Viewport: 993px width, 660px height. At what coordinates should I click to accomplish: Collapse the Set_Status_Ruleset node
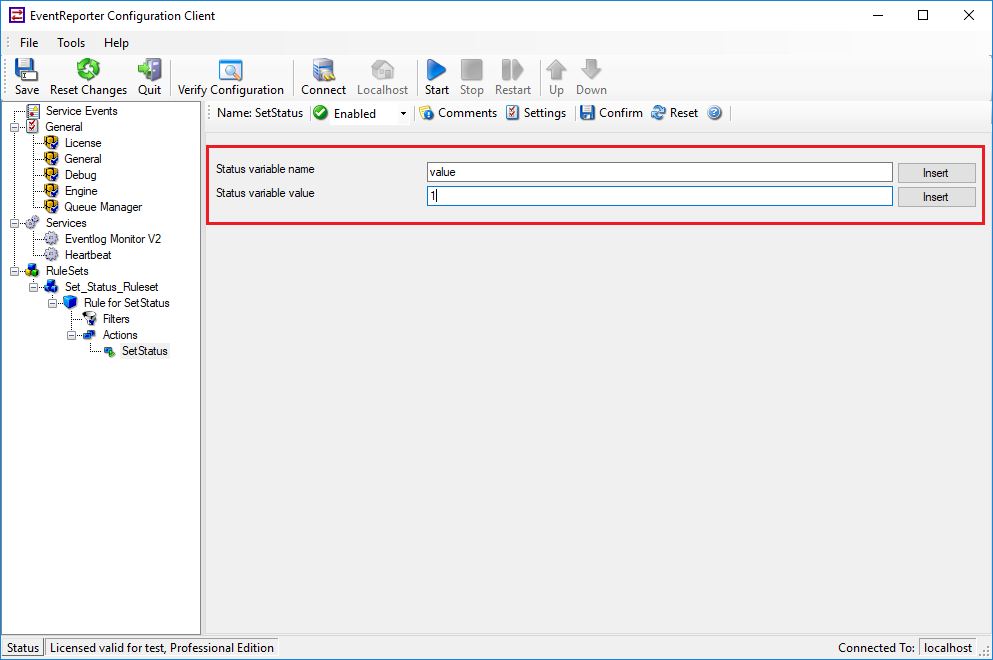[x=34, y=287]
